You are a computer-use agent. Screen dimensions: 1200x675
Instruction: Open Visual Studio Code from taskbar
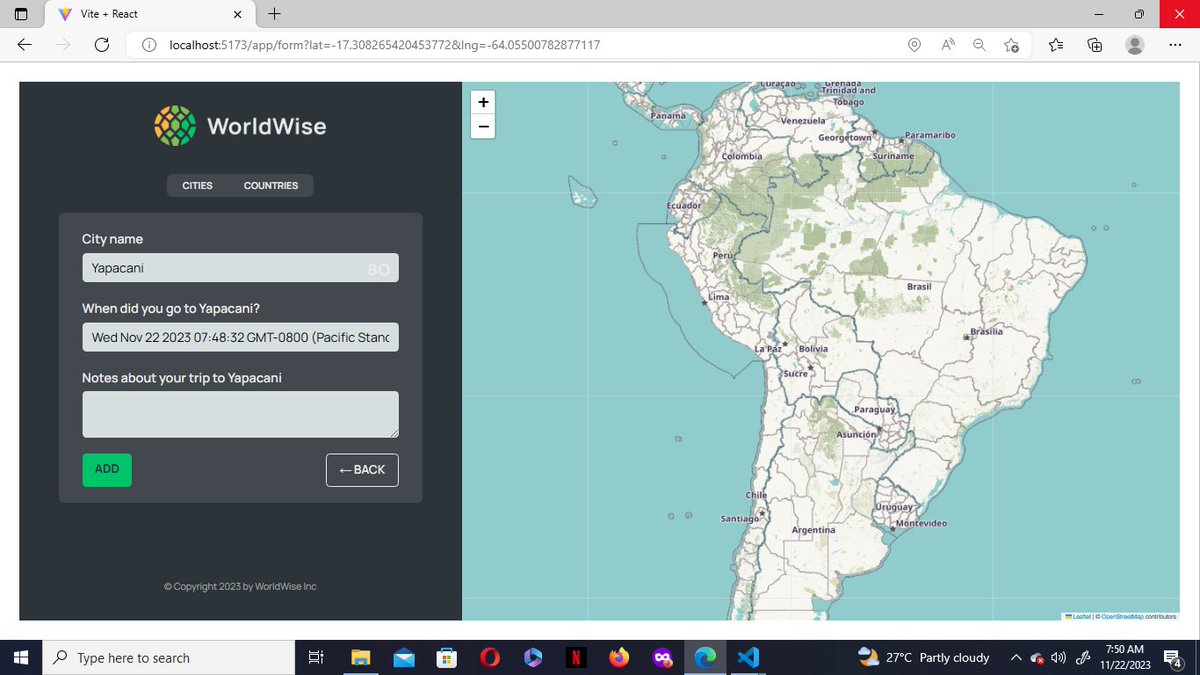click(748, 657)
